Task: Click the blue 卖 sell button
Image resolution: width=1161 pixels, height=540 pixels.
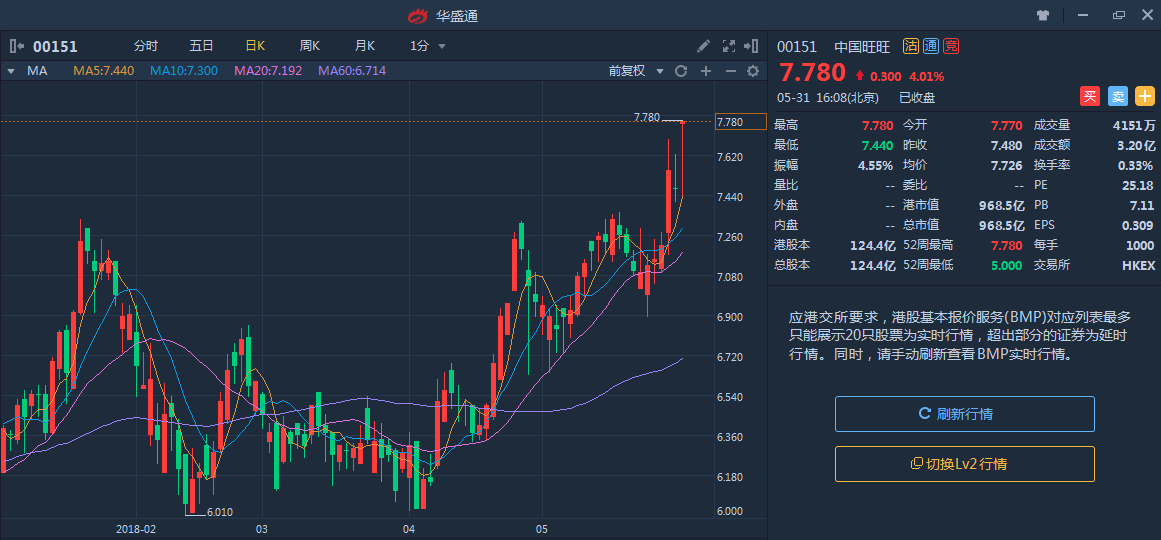Action: coord(1117,96)
